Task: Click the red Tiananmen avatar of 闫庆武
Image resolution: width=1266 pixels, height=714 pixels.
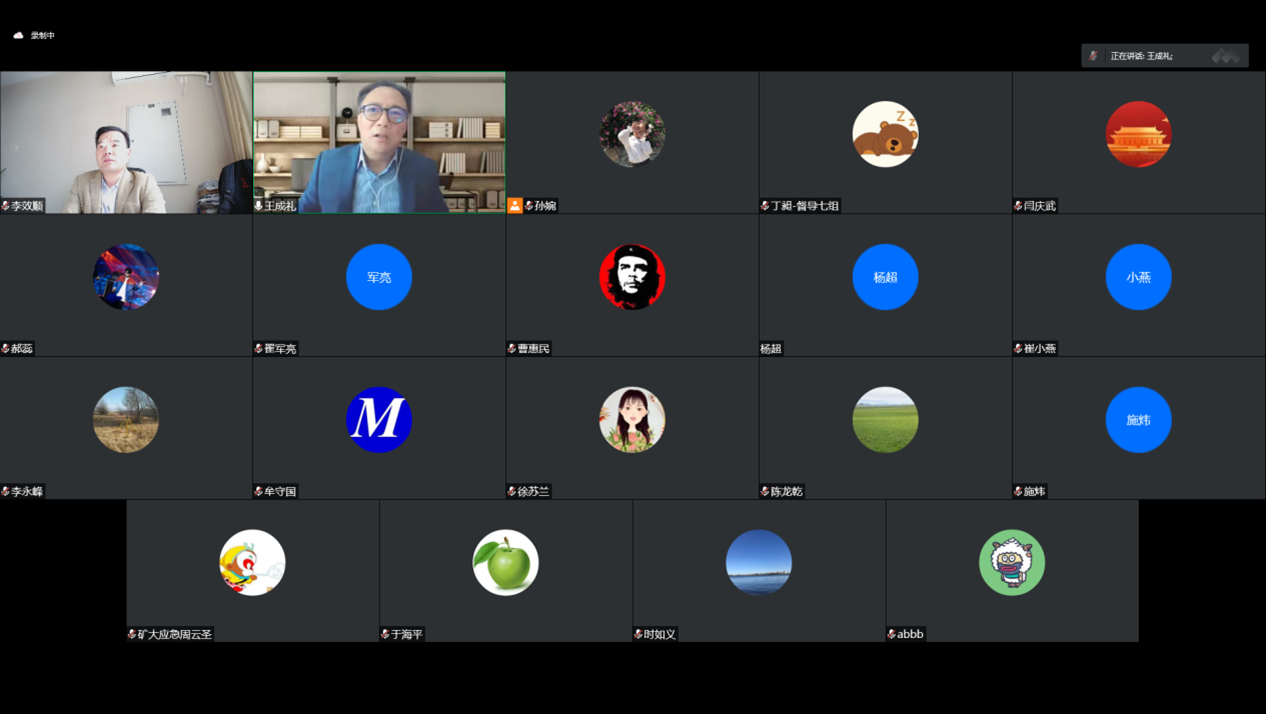Action: (x=1138, y=134)
